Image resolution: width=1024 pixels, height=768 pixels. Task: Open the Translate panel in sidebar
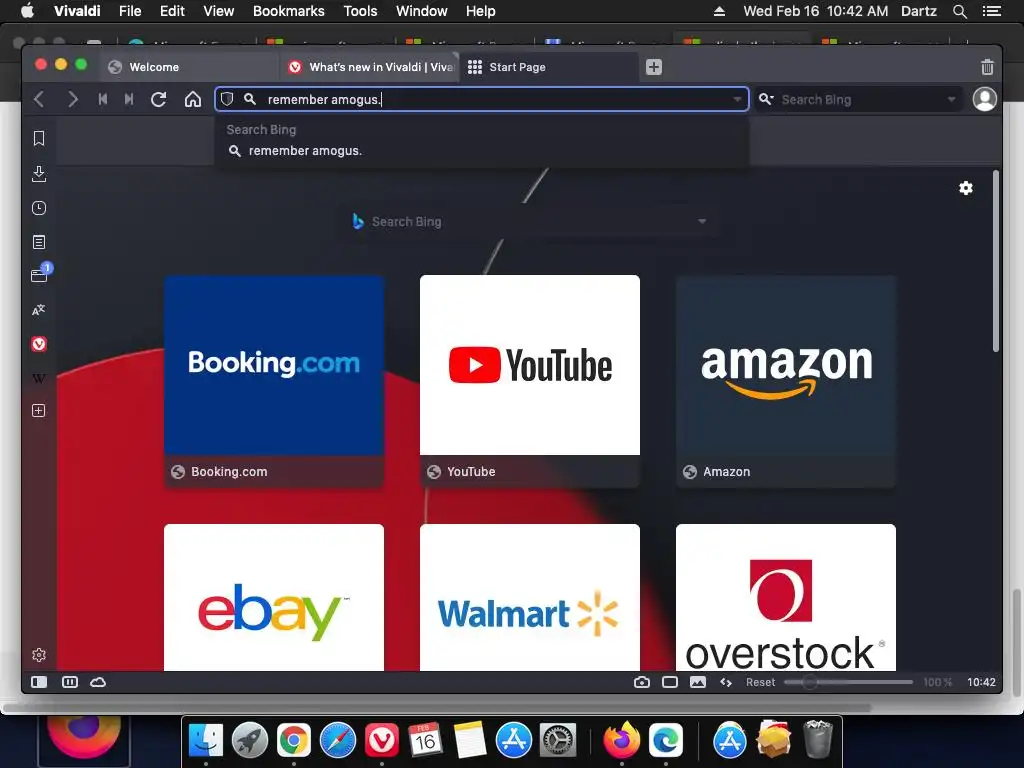tap(39, 310)
